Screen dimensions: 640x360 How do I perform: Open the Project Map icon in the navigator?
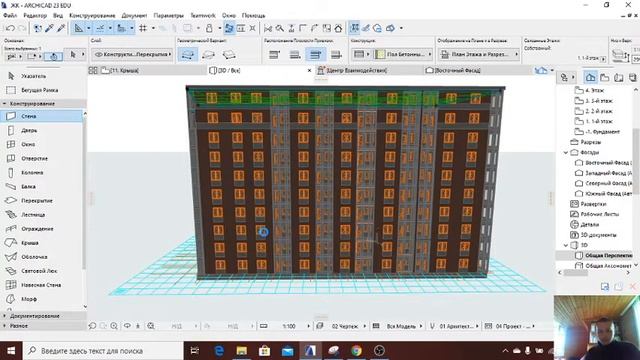(x=590, y=77)
